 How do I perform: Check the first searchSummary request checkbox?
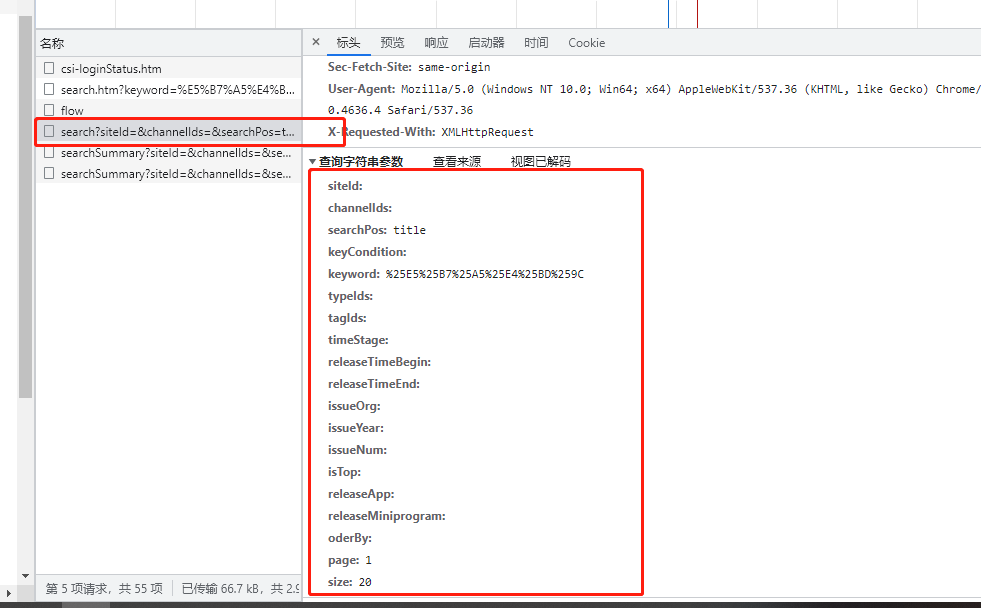click(49, 153)
